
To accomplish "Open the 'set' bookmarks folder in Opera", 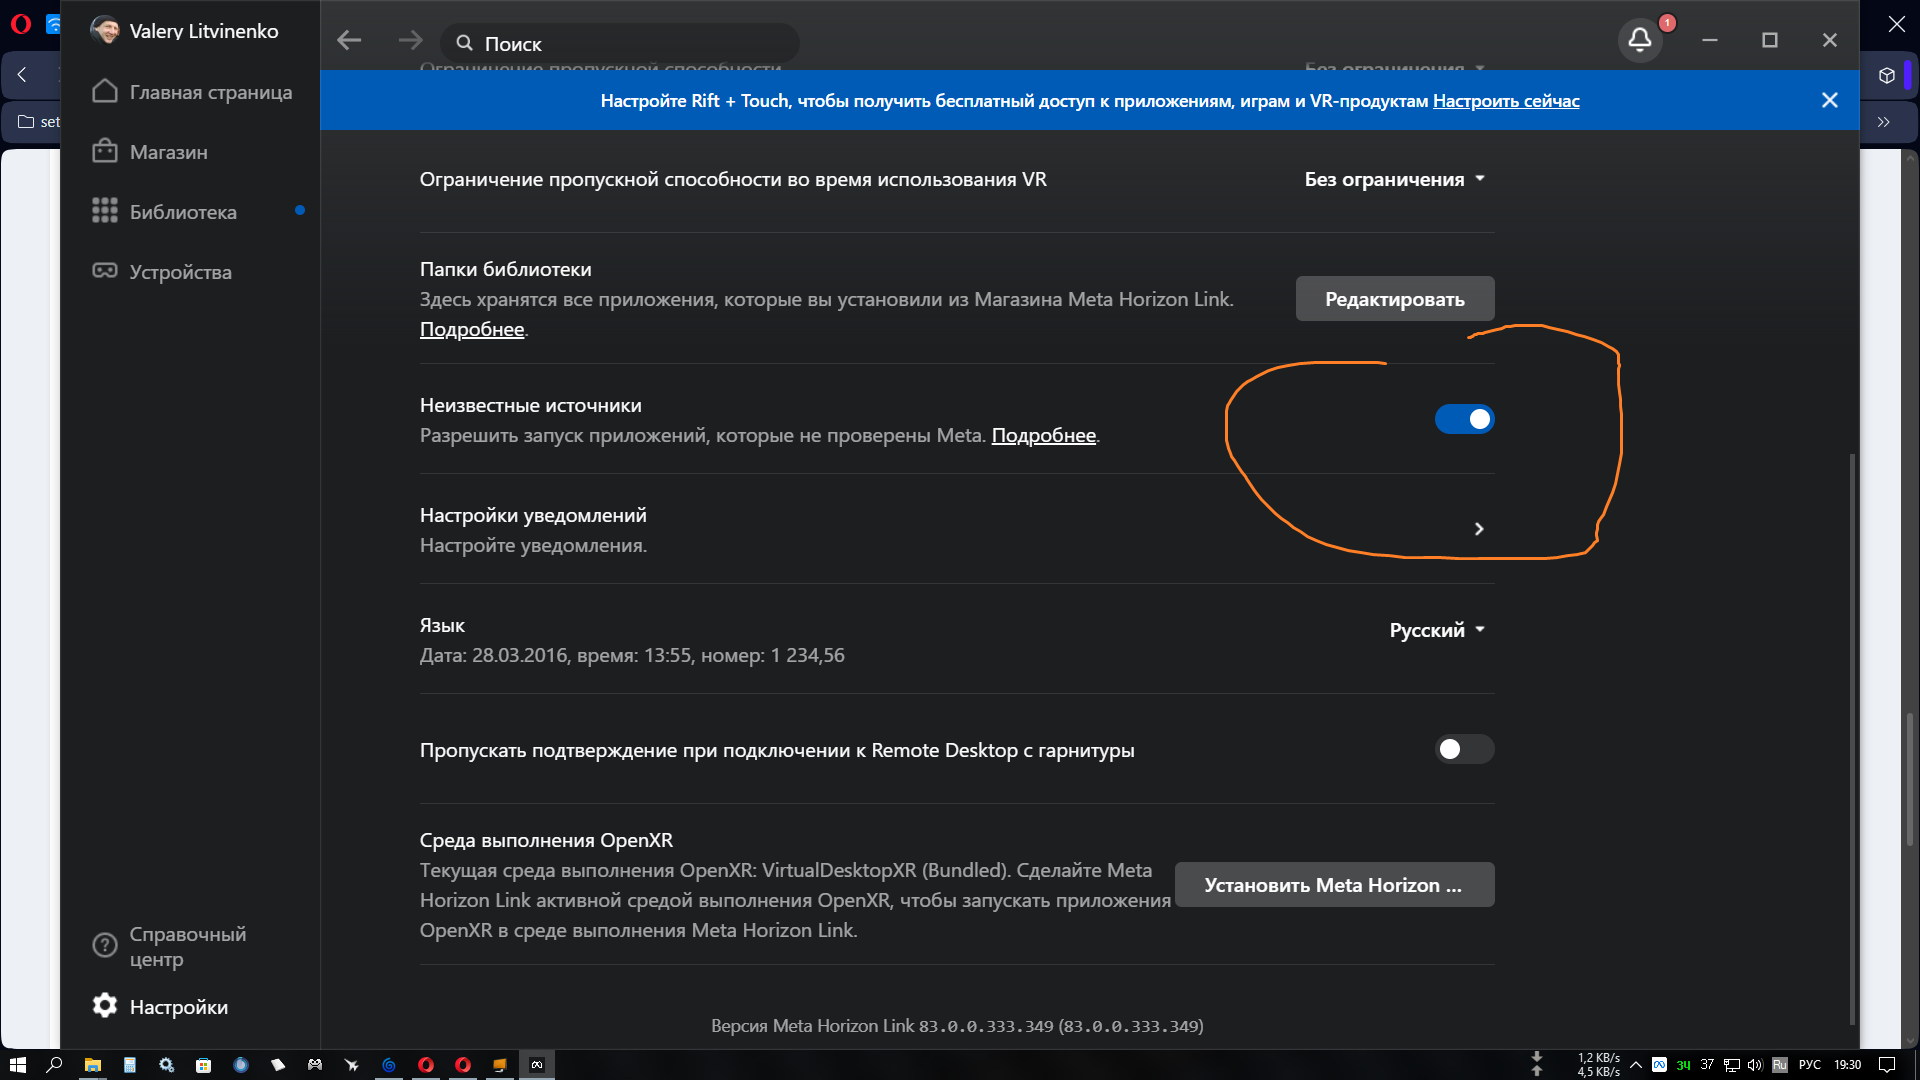I will (x=40, y=122).
